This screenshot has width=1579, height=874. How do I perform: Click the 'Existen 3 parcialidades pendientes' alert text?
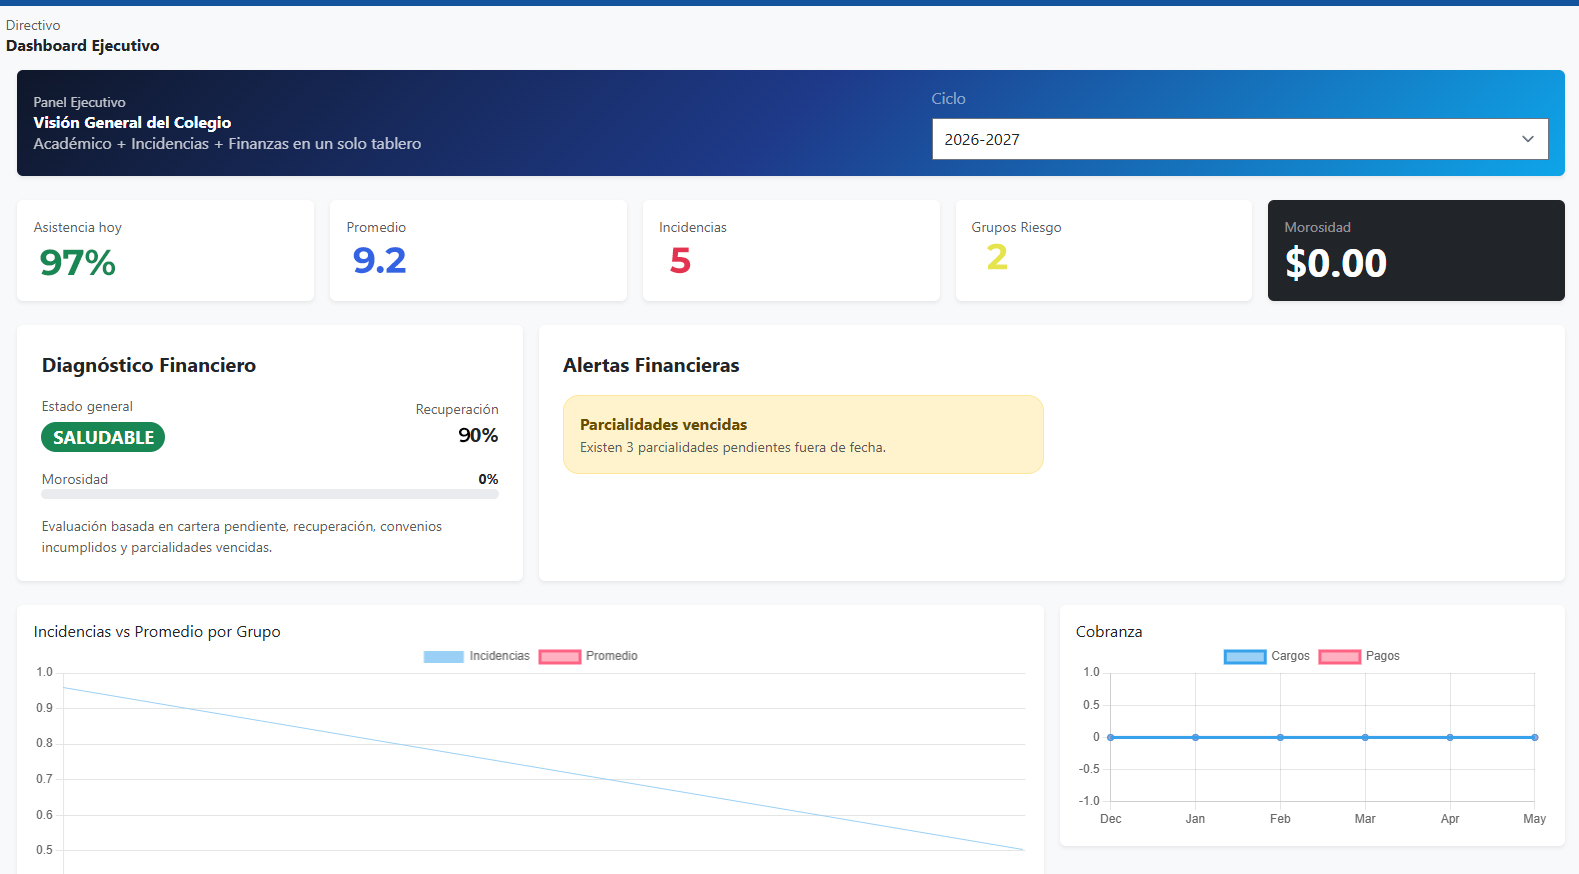pos(733,448)
